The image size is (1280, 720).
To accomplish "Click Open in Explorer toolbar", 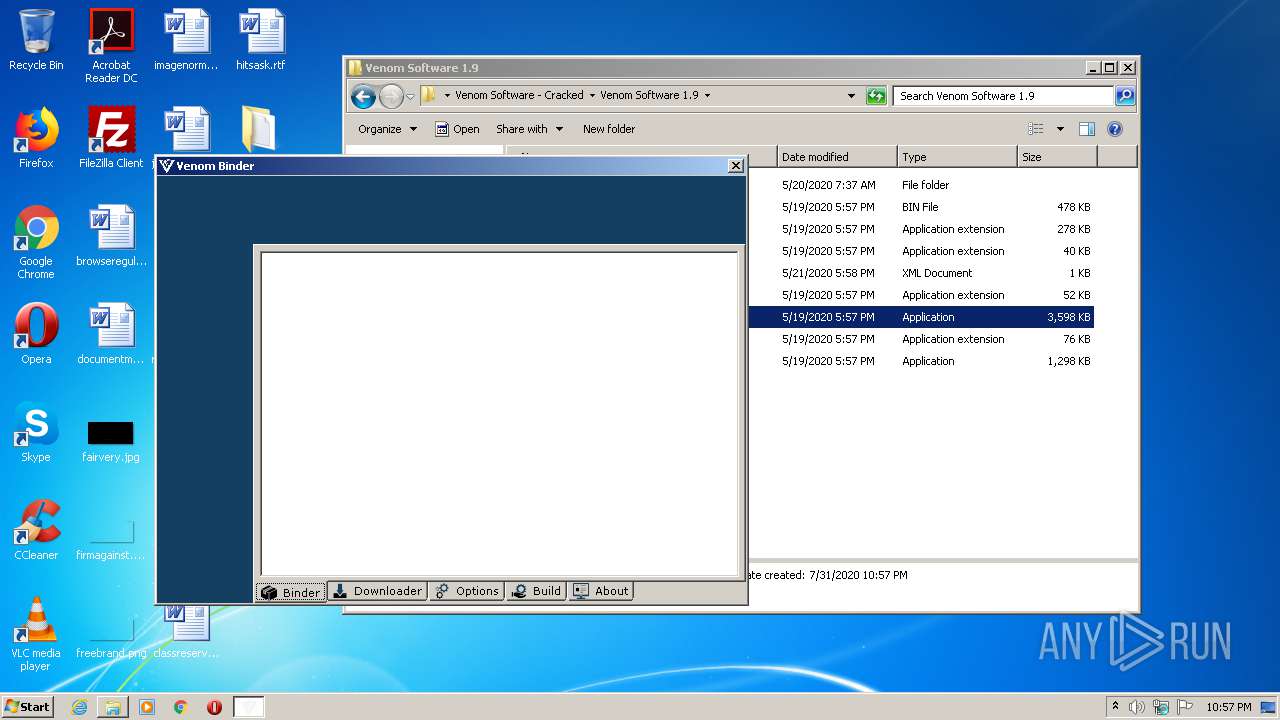I will [457, 129].
